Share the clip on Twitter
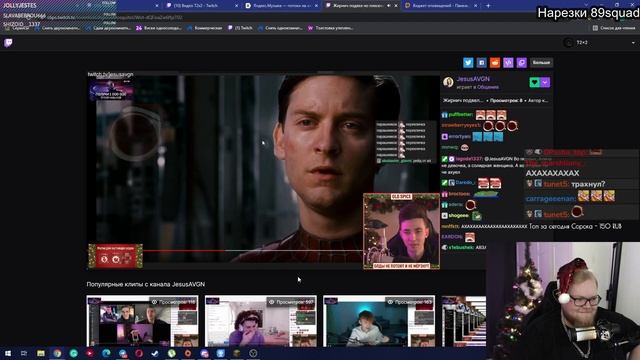 tap(468, 62)
